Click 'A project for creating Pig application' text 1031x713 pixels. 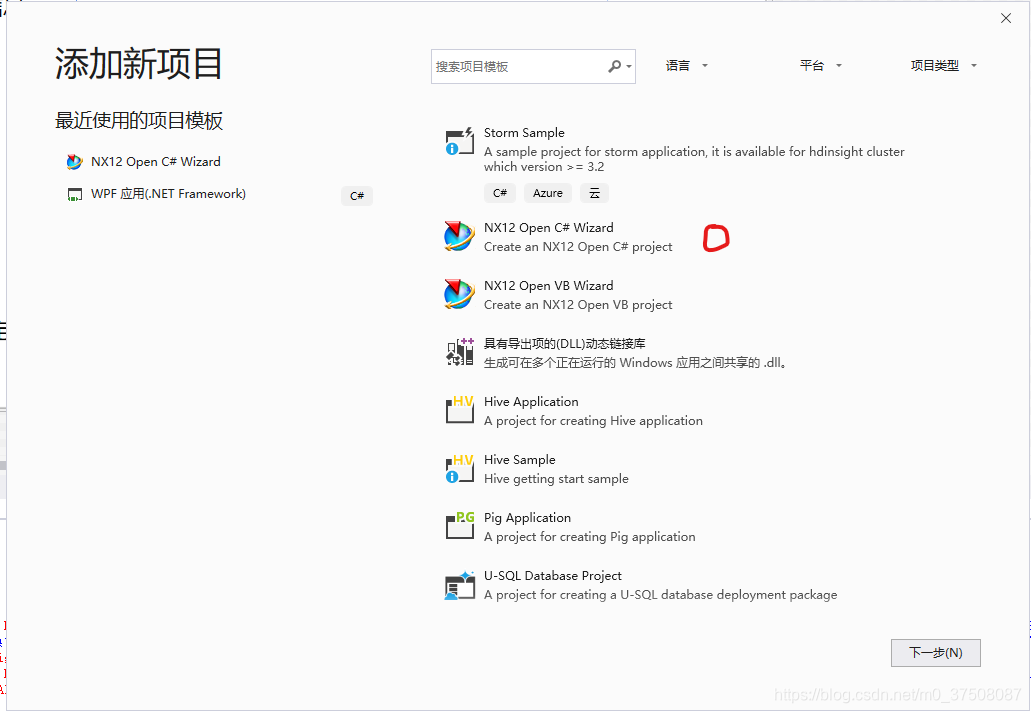pos(590,537)
